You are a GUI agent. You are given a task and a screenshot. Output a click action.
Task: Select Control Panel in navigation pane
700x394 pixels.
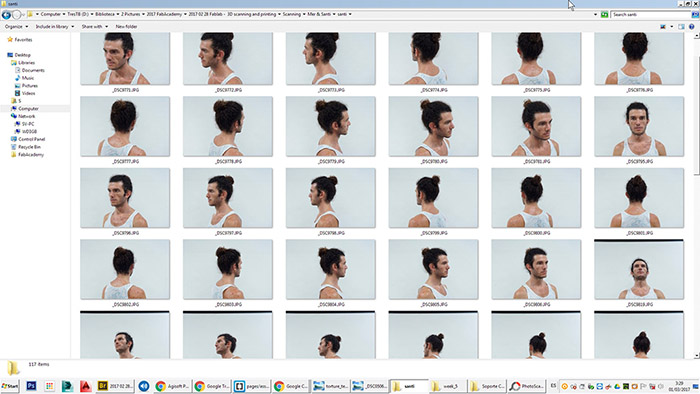tap(31, 139)
